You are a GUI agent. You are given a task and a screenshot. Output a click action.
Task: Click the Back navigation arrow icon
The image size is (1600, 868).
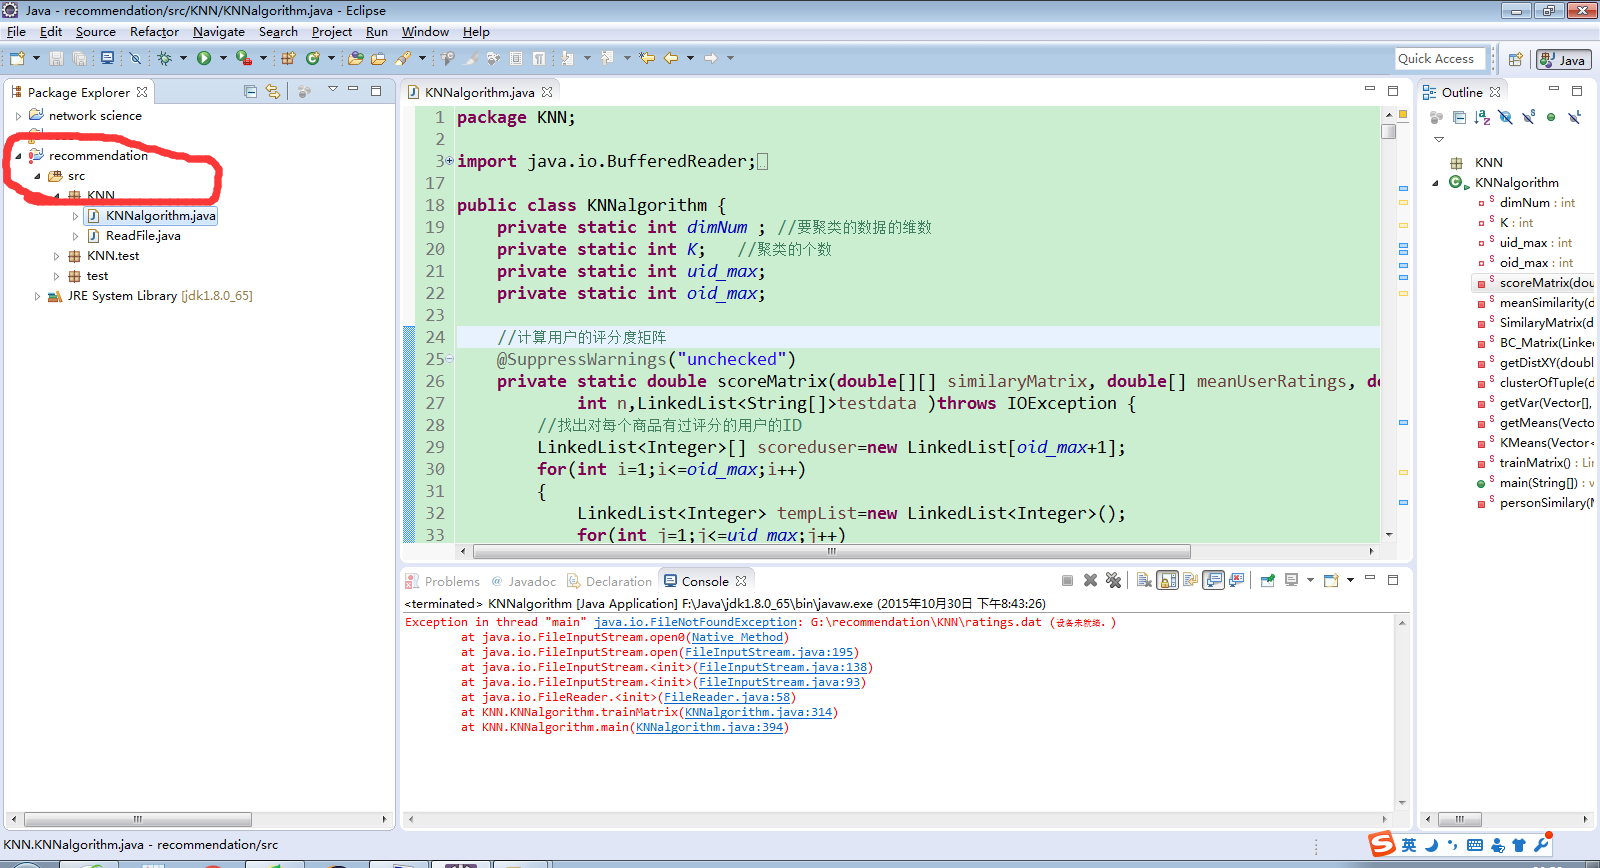click(x=671, y=58)
